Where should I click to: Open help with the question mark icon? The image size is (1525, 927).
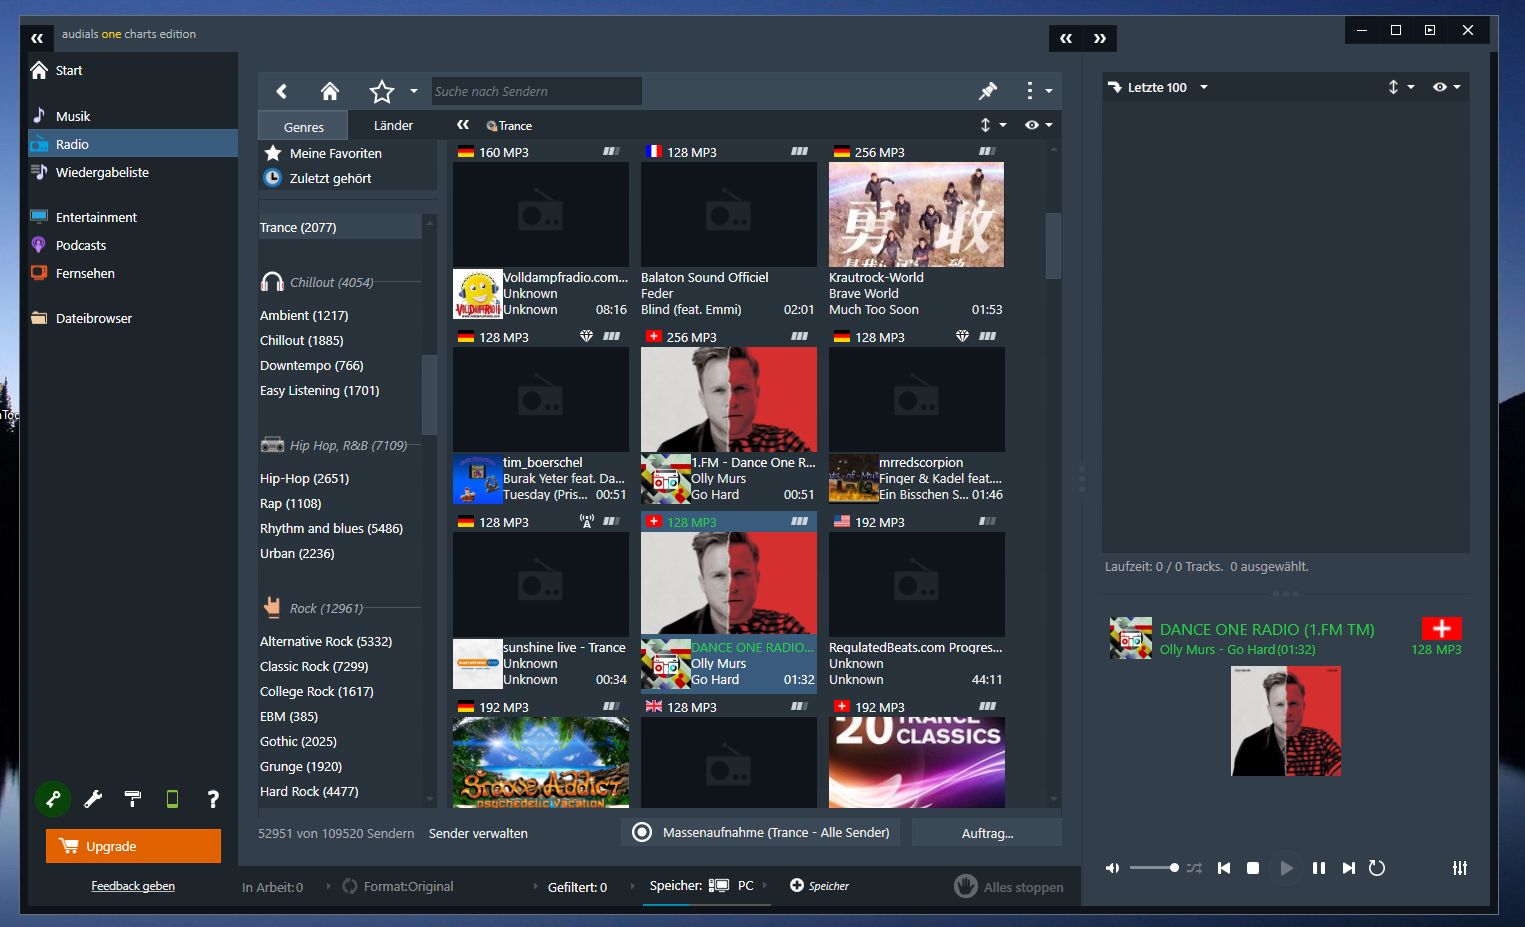click(212, 799)
